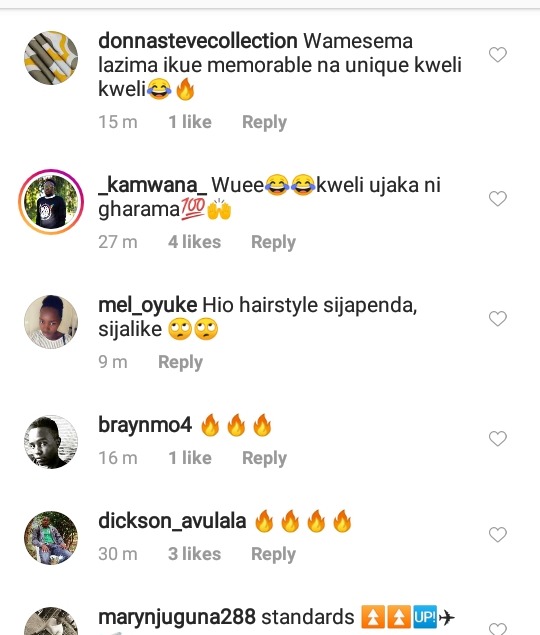
Task: Open dickson_avulala's profile avatar
Action: click(51, 538)
